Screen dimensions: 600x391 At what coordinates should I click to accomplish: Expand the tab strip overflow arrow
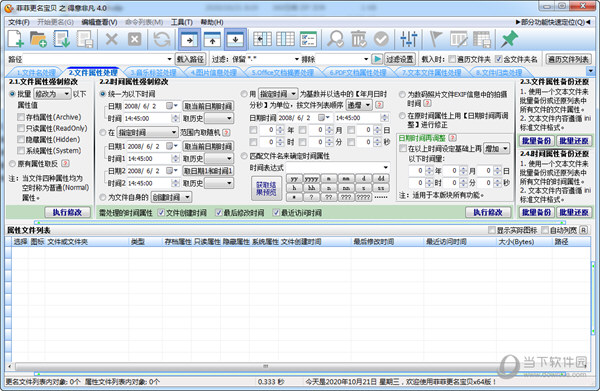[590, 71]
